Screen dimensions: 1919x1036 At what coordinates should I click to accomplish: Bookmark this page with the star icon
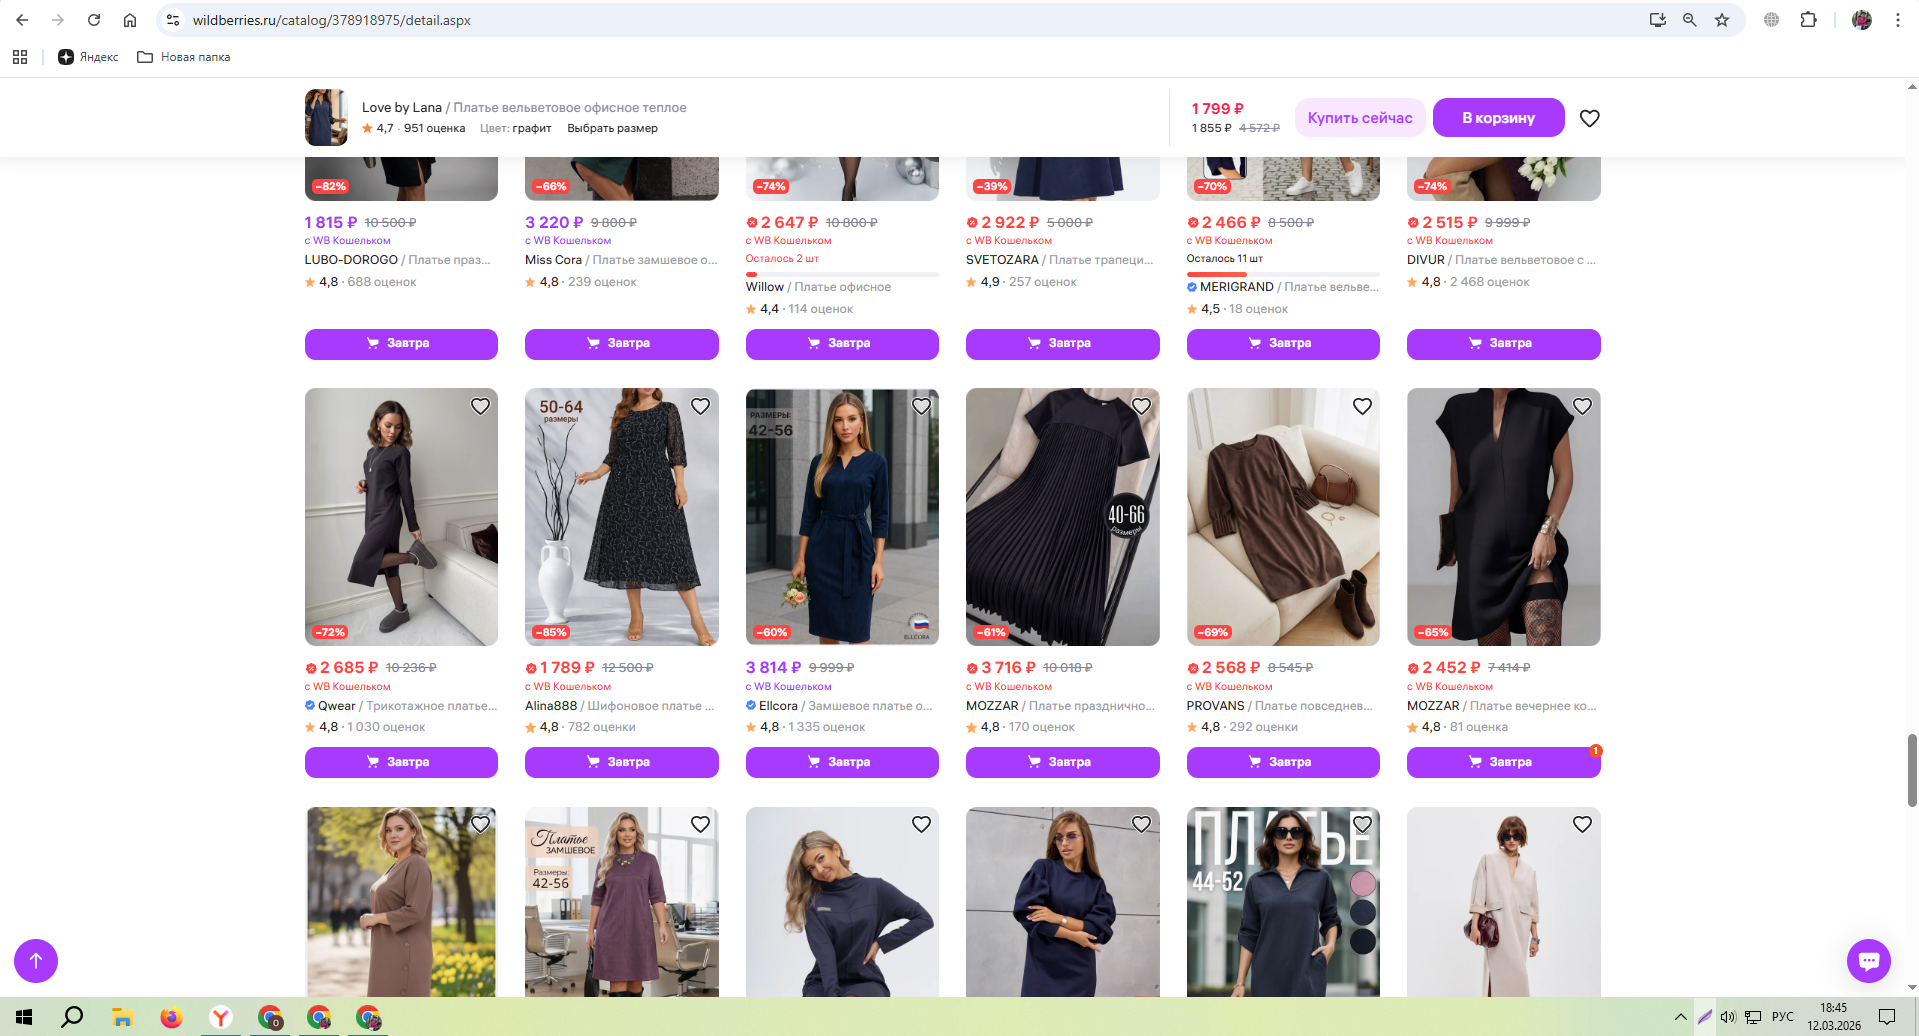pyautogui.click(x=1722, y=20)
